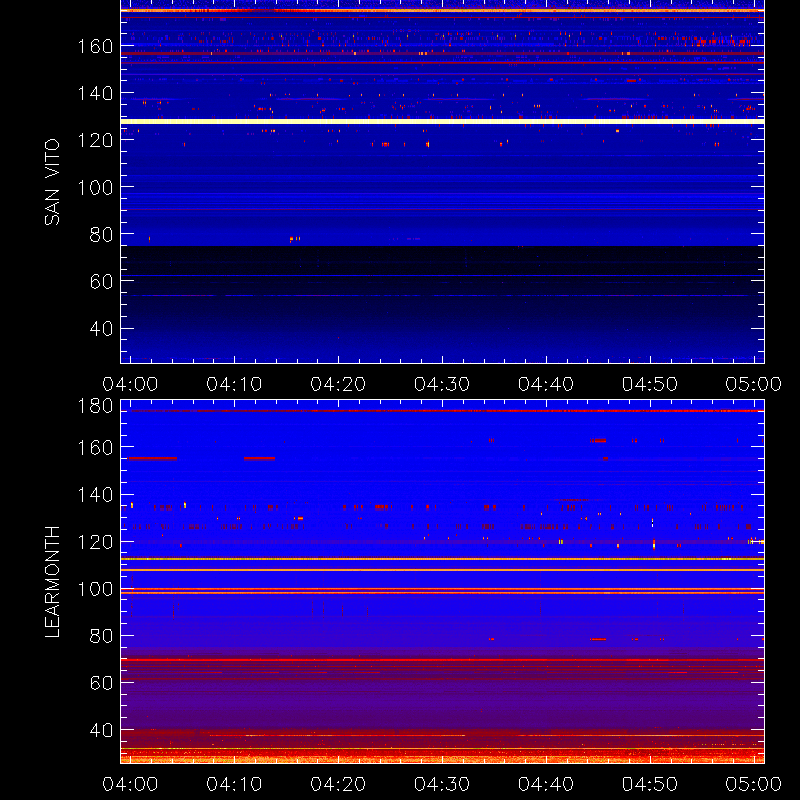
Task: Select the 160 frequency tick on Learmonth plot
Action: click(95, 448)
